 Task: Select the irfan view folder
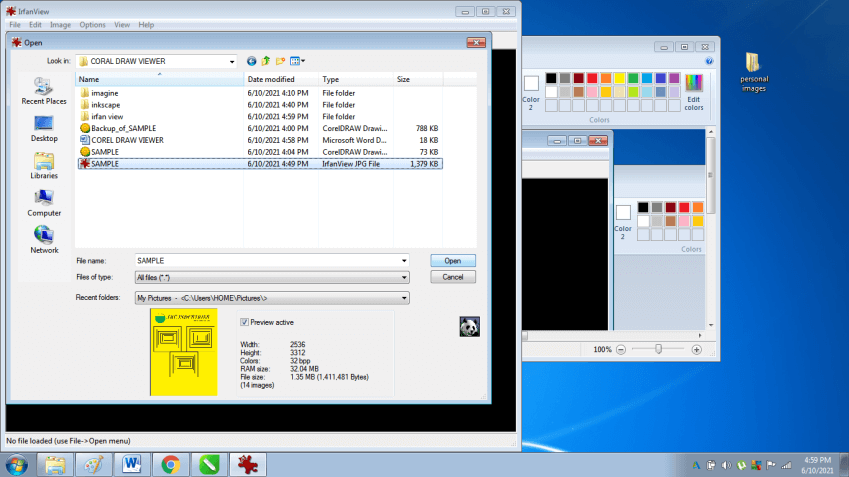[107, 116]
